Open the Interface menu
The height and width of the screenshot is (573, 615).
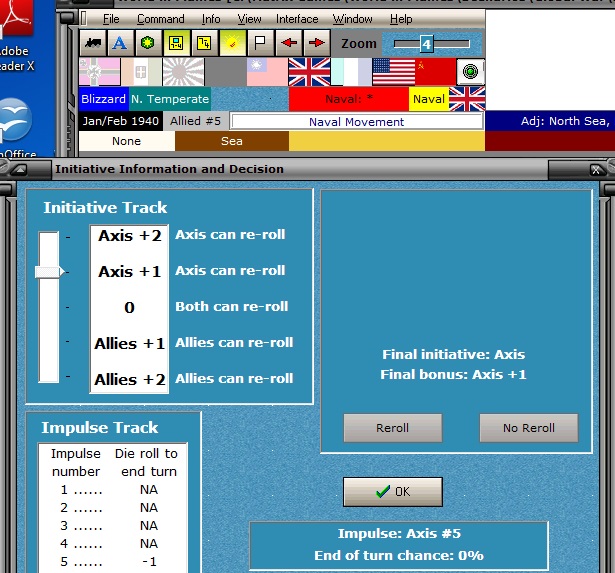[x=297, y=19]
